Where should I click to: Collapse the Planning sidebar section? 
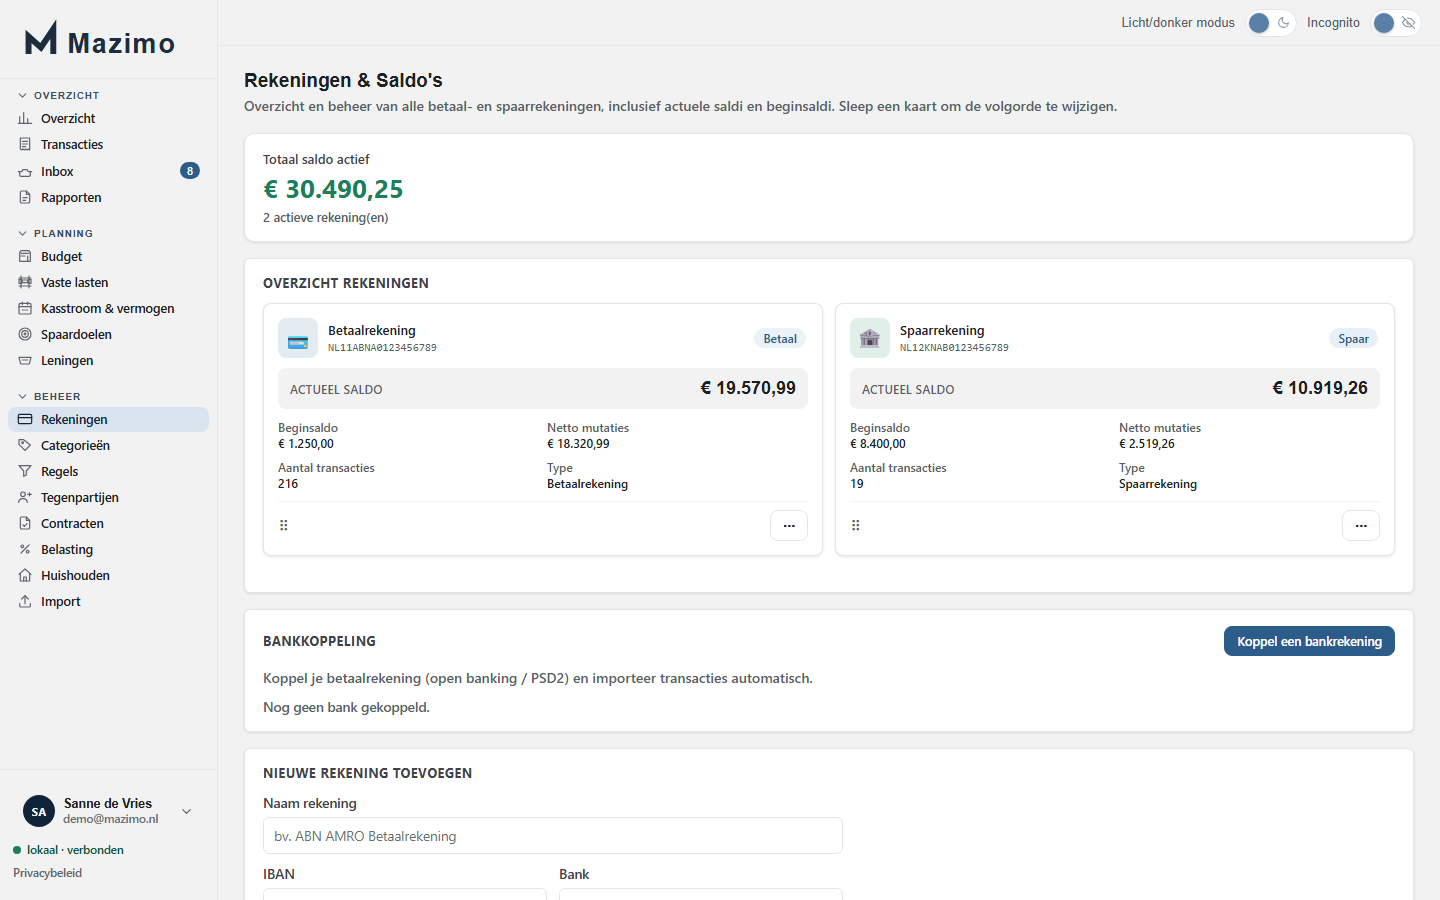(56, 233)
